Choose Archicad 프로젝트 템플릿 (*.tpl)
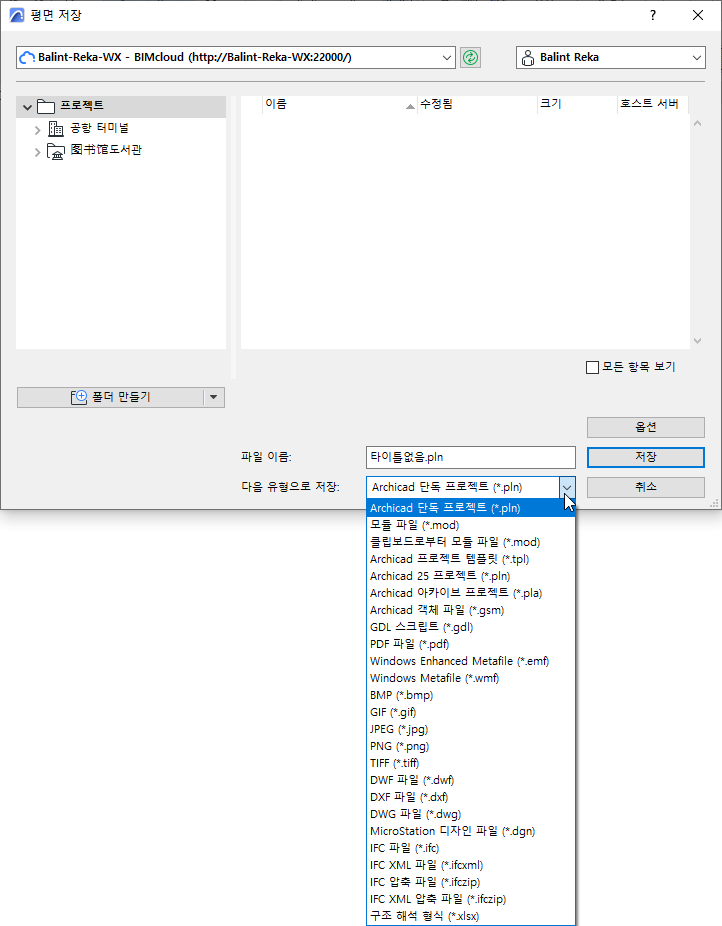The height and width of the screenshot is (926, 722). coord(471,559)
